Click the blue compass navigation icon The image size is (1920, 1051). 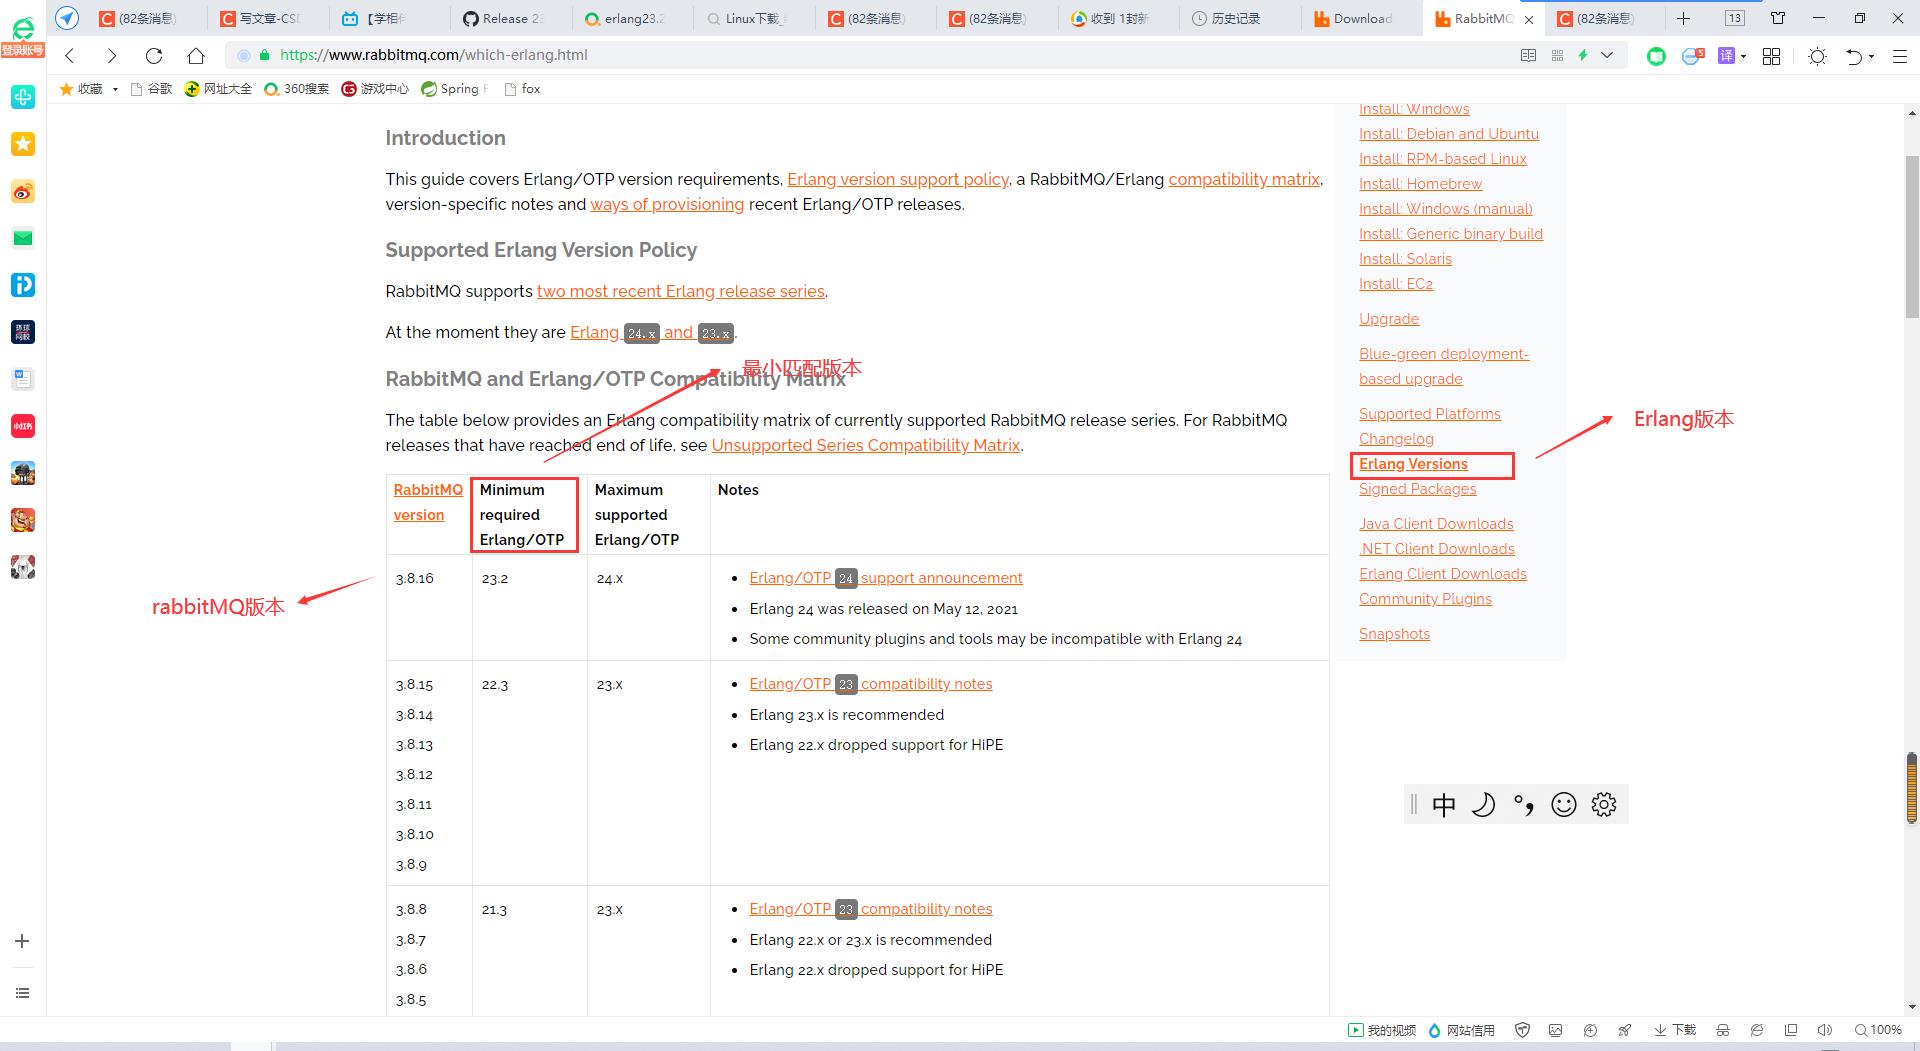tap(67, 18)
